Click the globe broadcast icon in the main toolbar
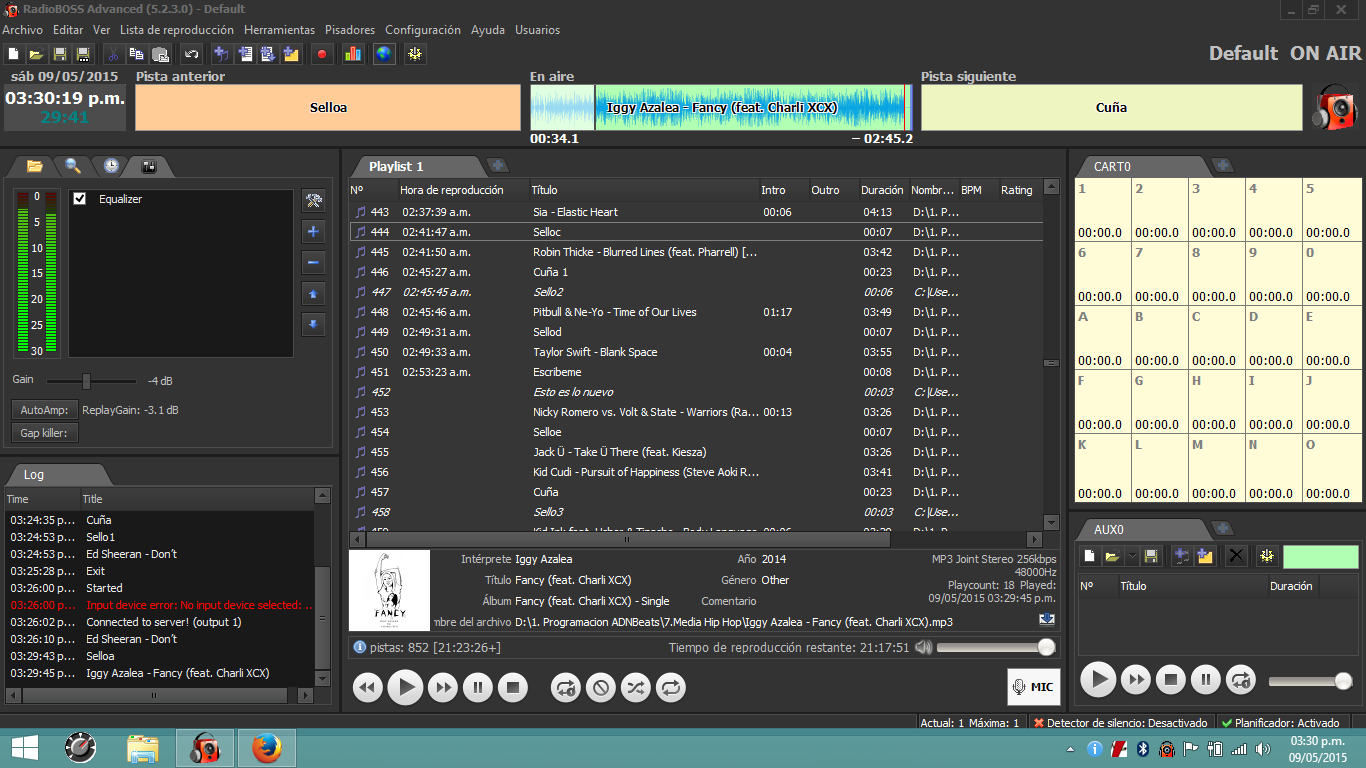 pyautogui.click(x=383, y=54)
